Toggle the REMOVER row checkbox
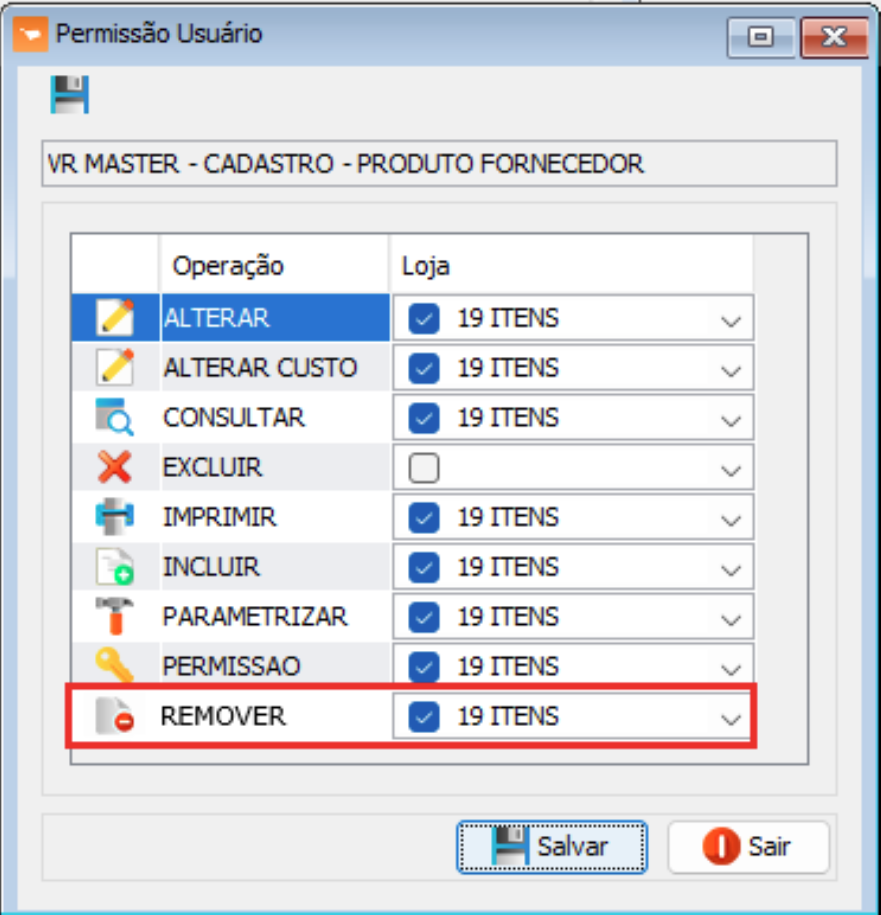This screenshot has height=915, width=881. [x=424, y=716]
